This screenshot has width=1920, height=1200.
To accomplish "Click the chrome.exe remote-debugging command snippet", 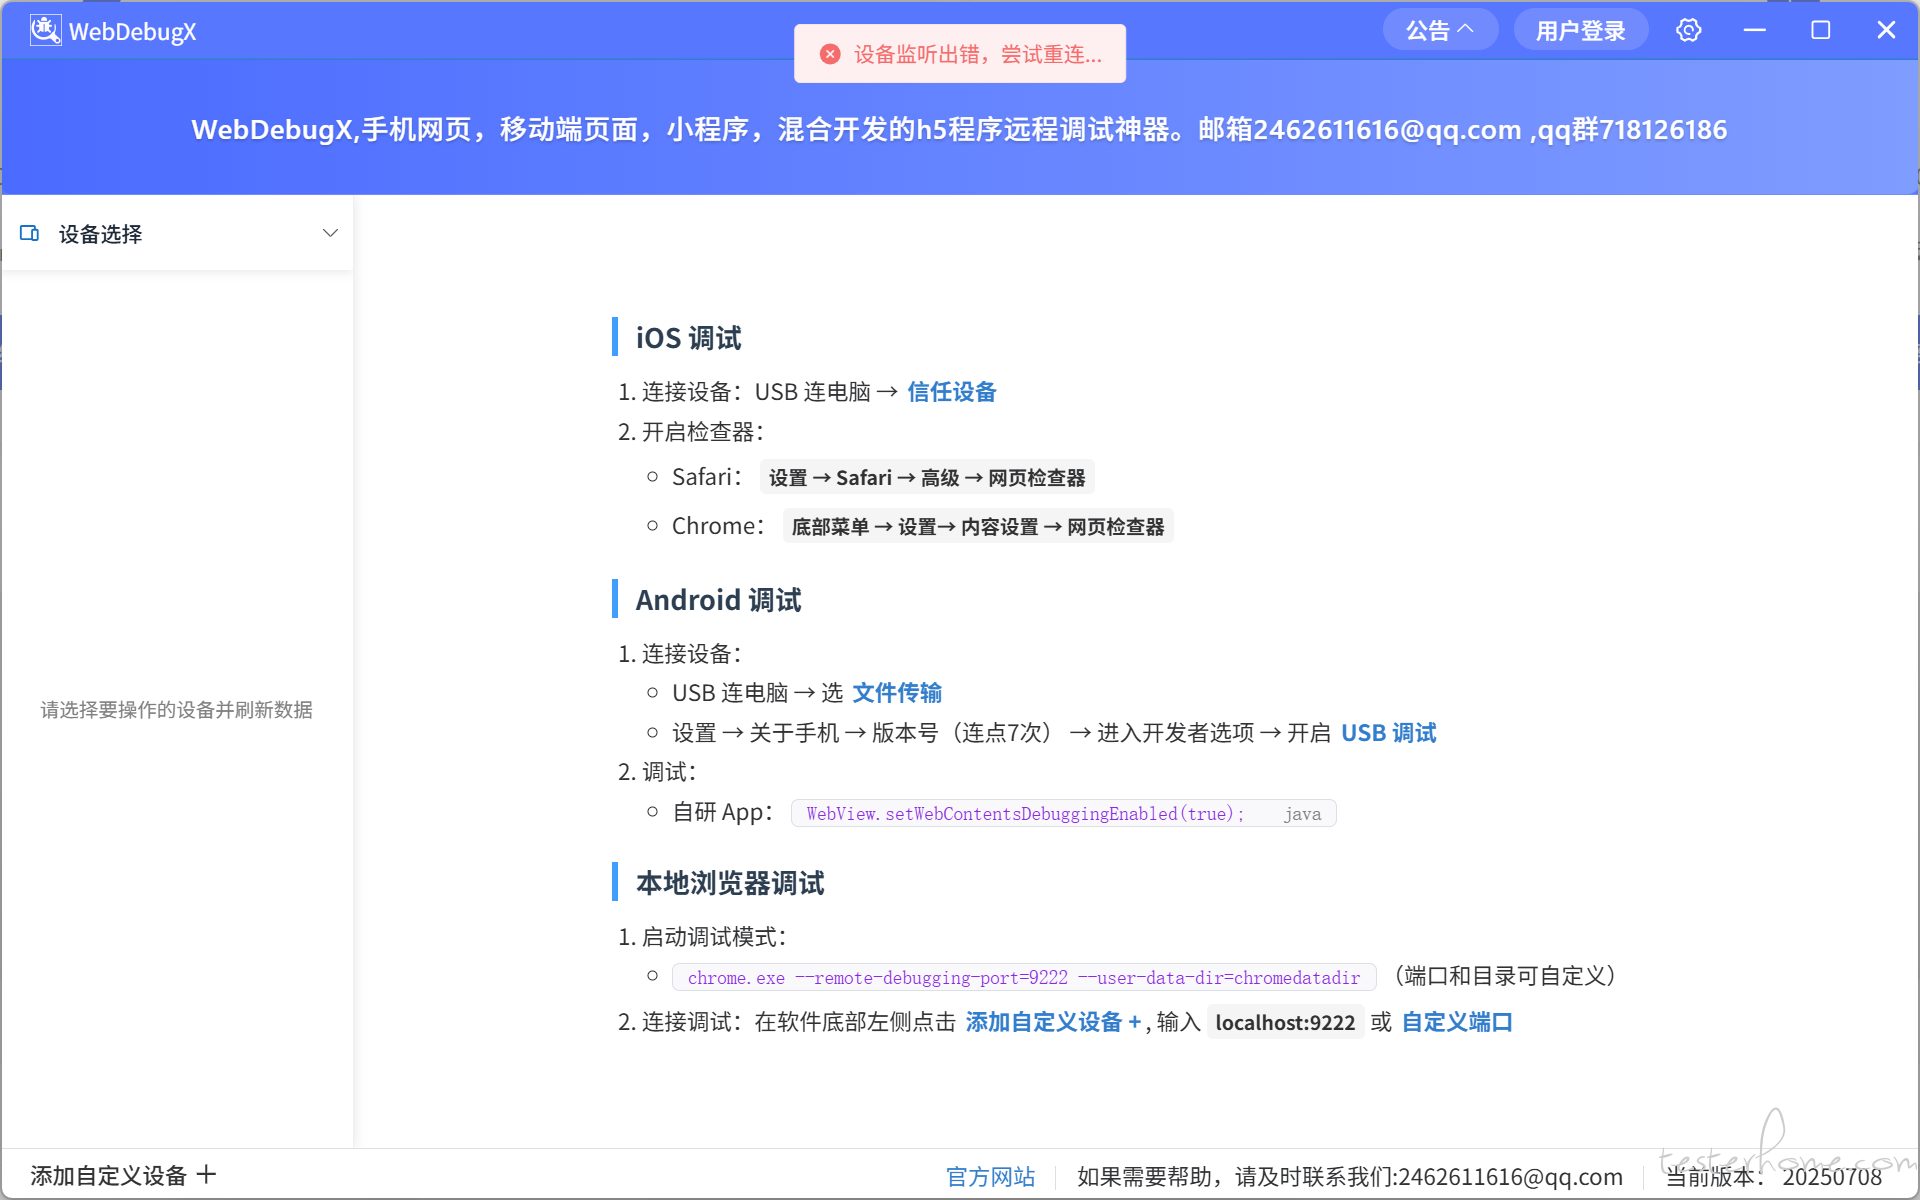I will (1023, 978).
